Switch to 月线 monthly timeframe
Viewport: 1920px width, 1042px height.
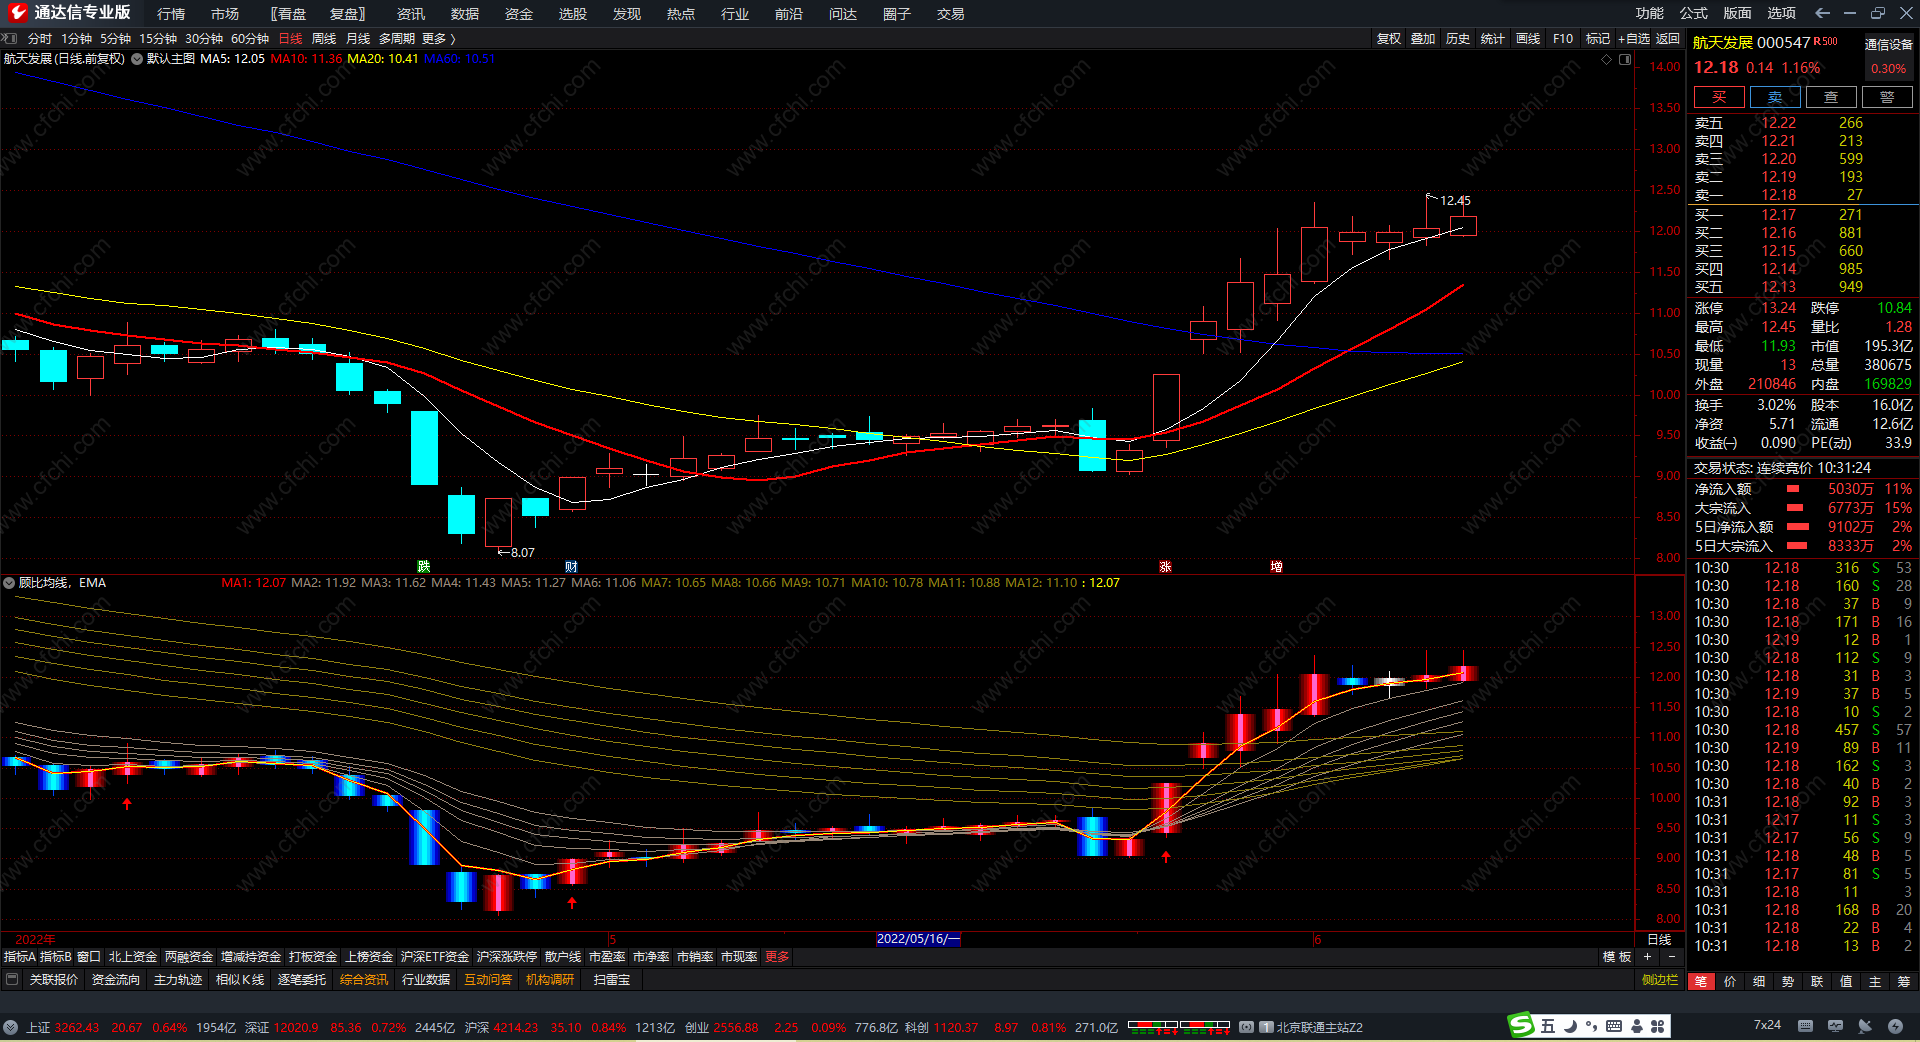(x=358, y=38)
